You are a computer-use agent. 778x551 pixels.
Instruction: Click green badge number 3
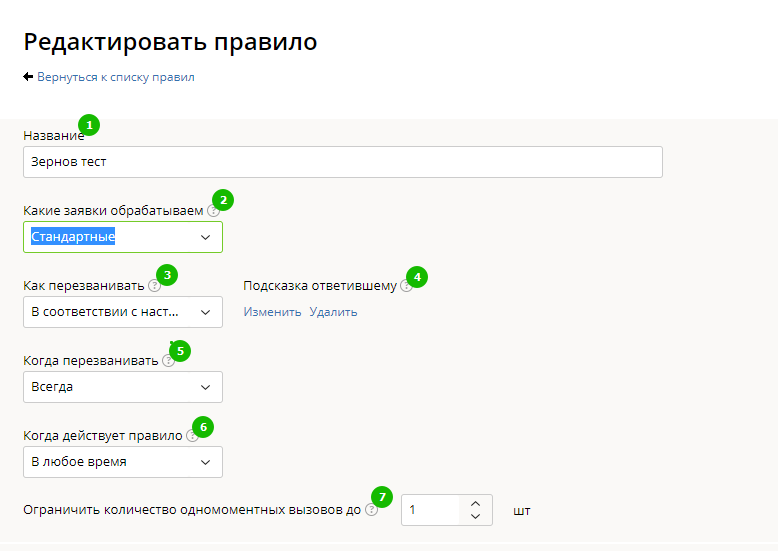pyautogui.click(x=168, y=274)
